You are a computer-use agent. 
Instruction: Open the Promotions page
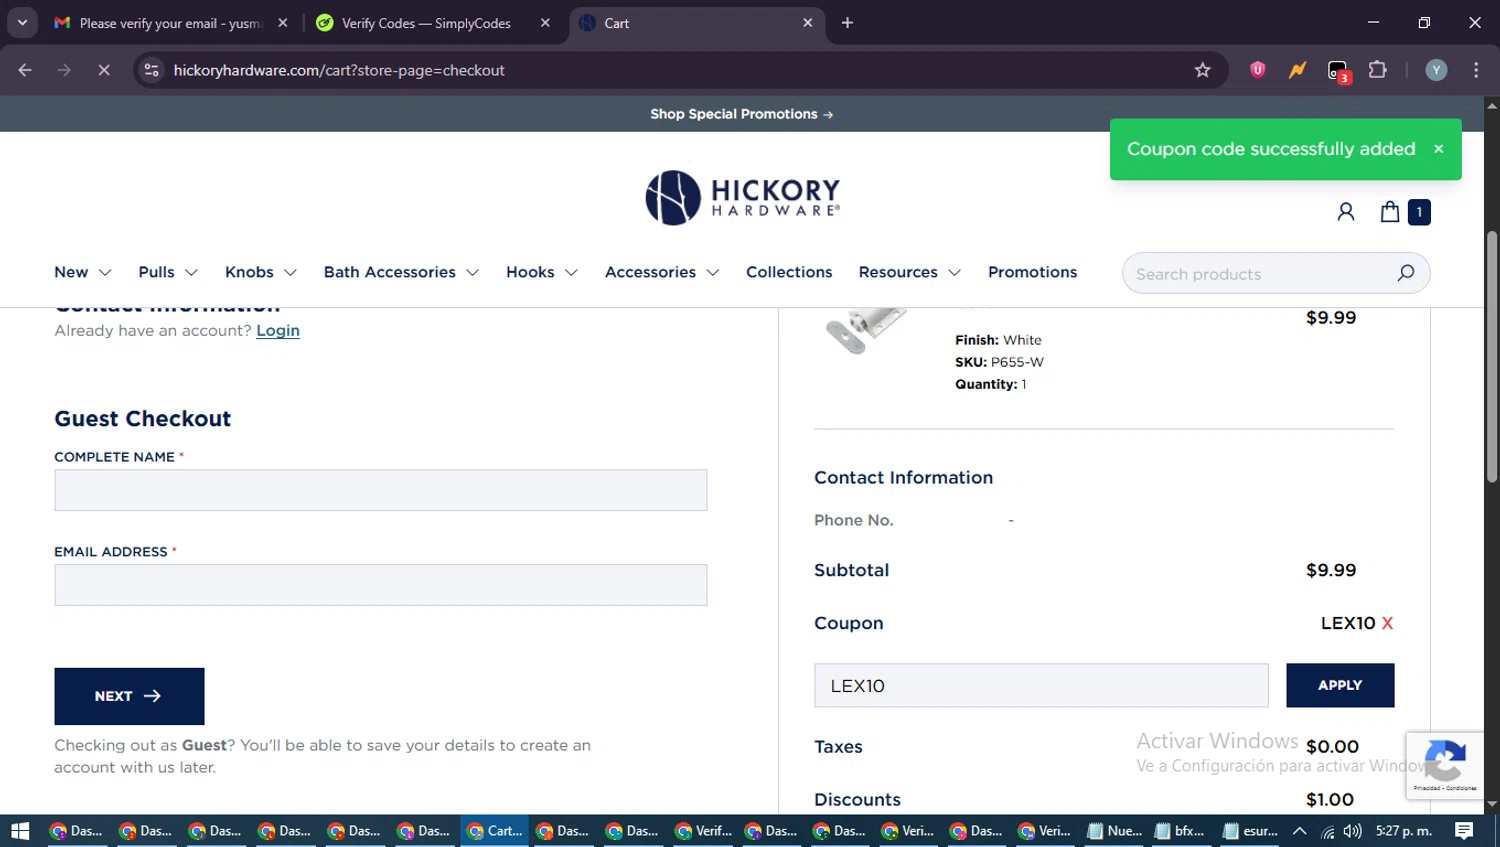click(1032, 272)
